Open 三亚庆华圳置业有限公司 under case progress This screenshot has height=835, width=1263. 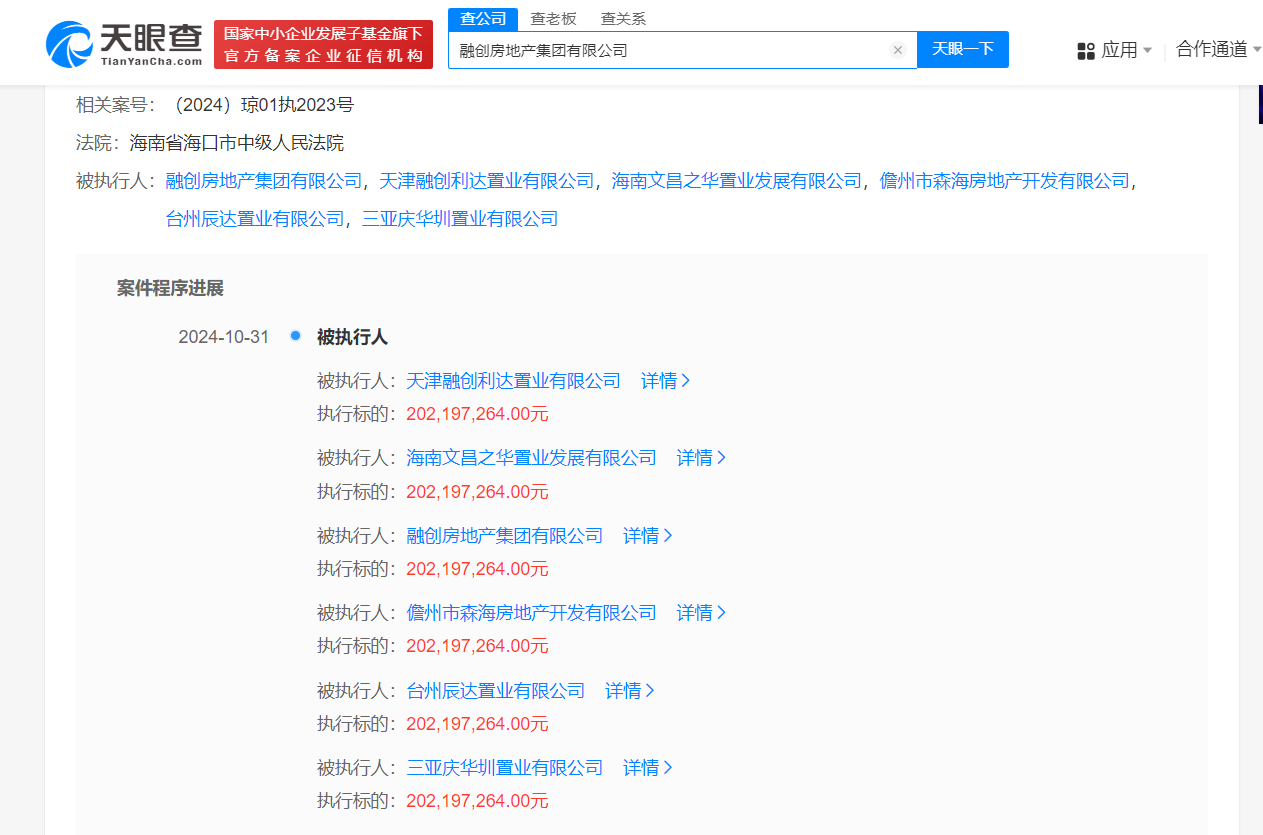[505, 768]
